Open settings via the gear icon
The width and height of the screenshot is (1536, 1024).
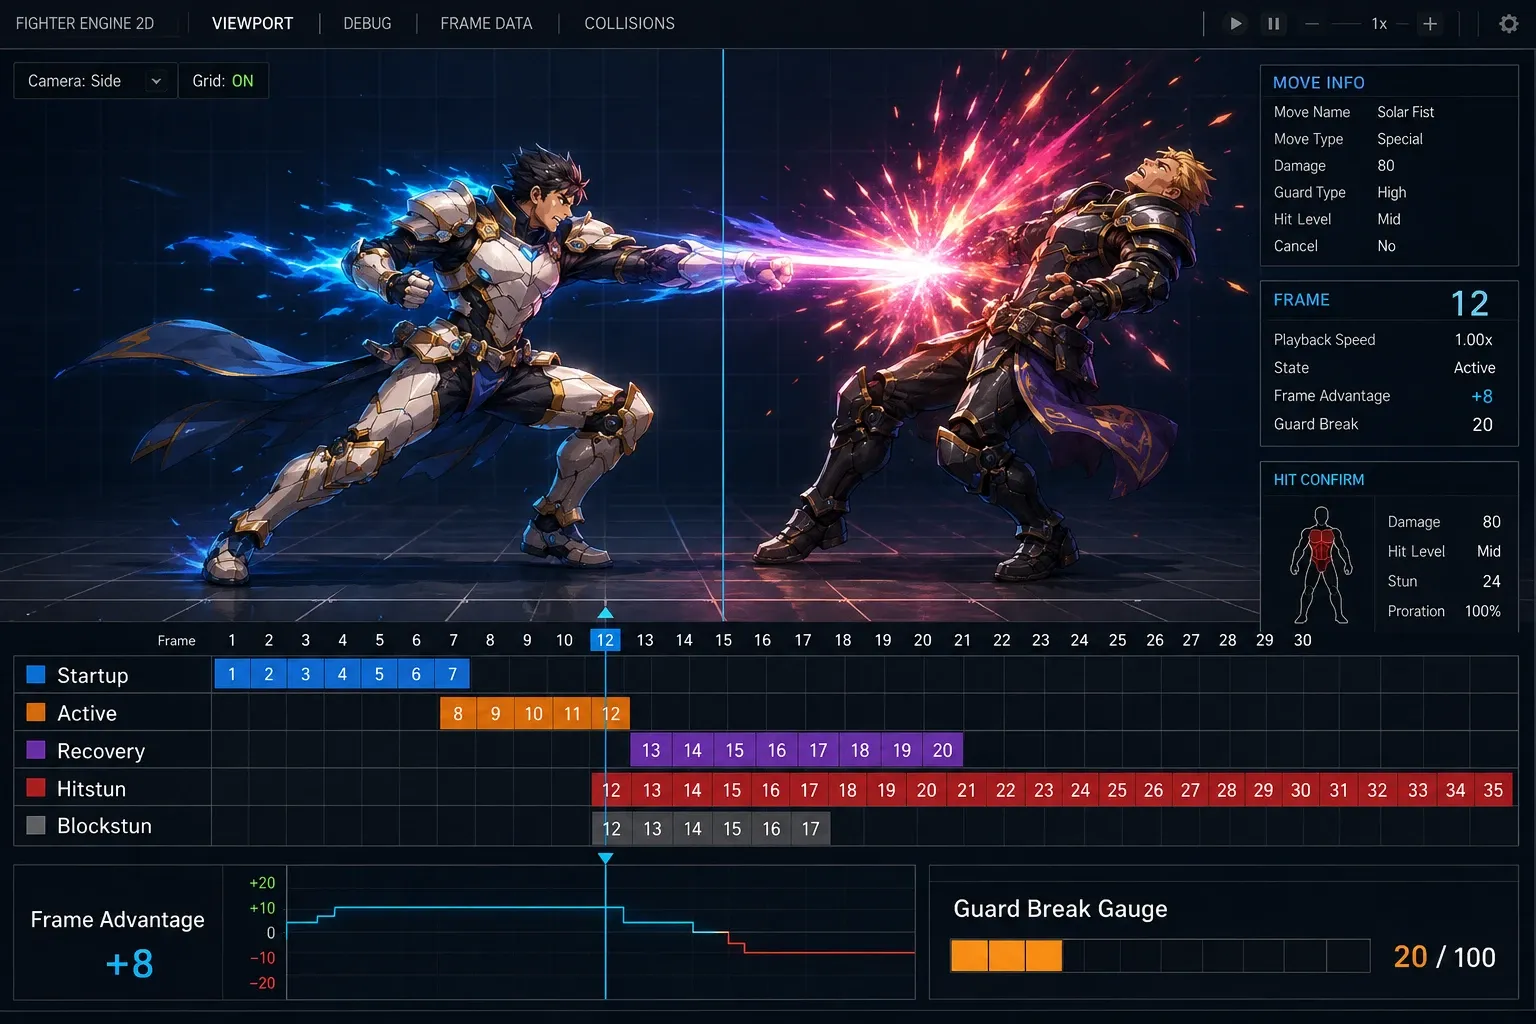[1509, 23]
